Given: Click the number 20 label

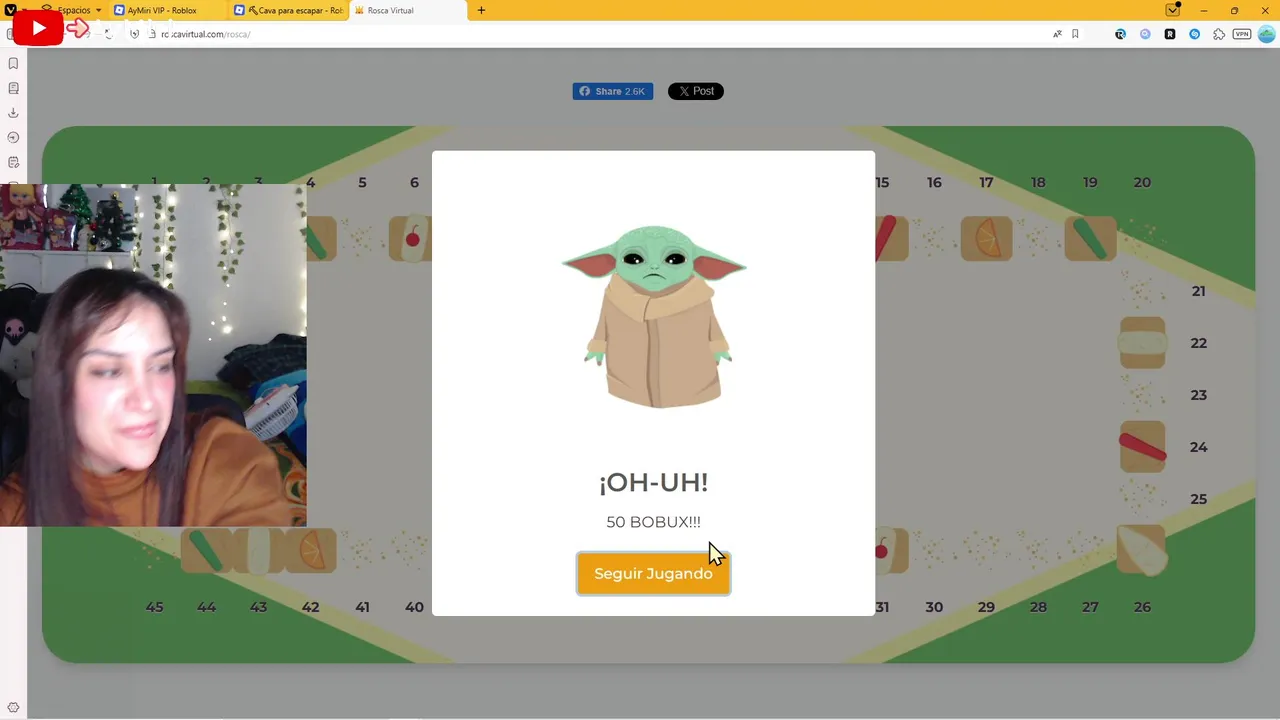Looking at the screenshot, I should click(x=1142, y=182).
